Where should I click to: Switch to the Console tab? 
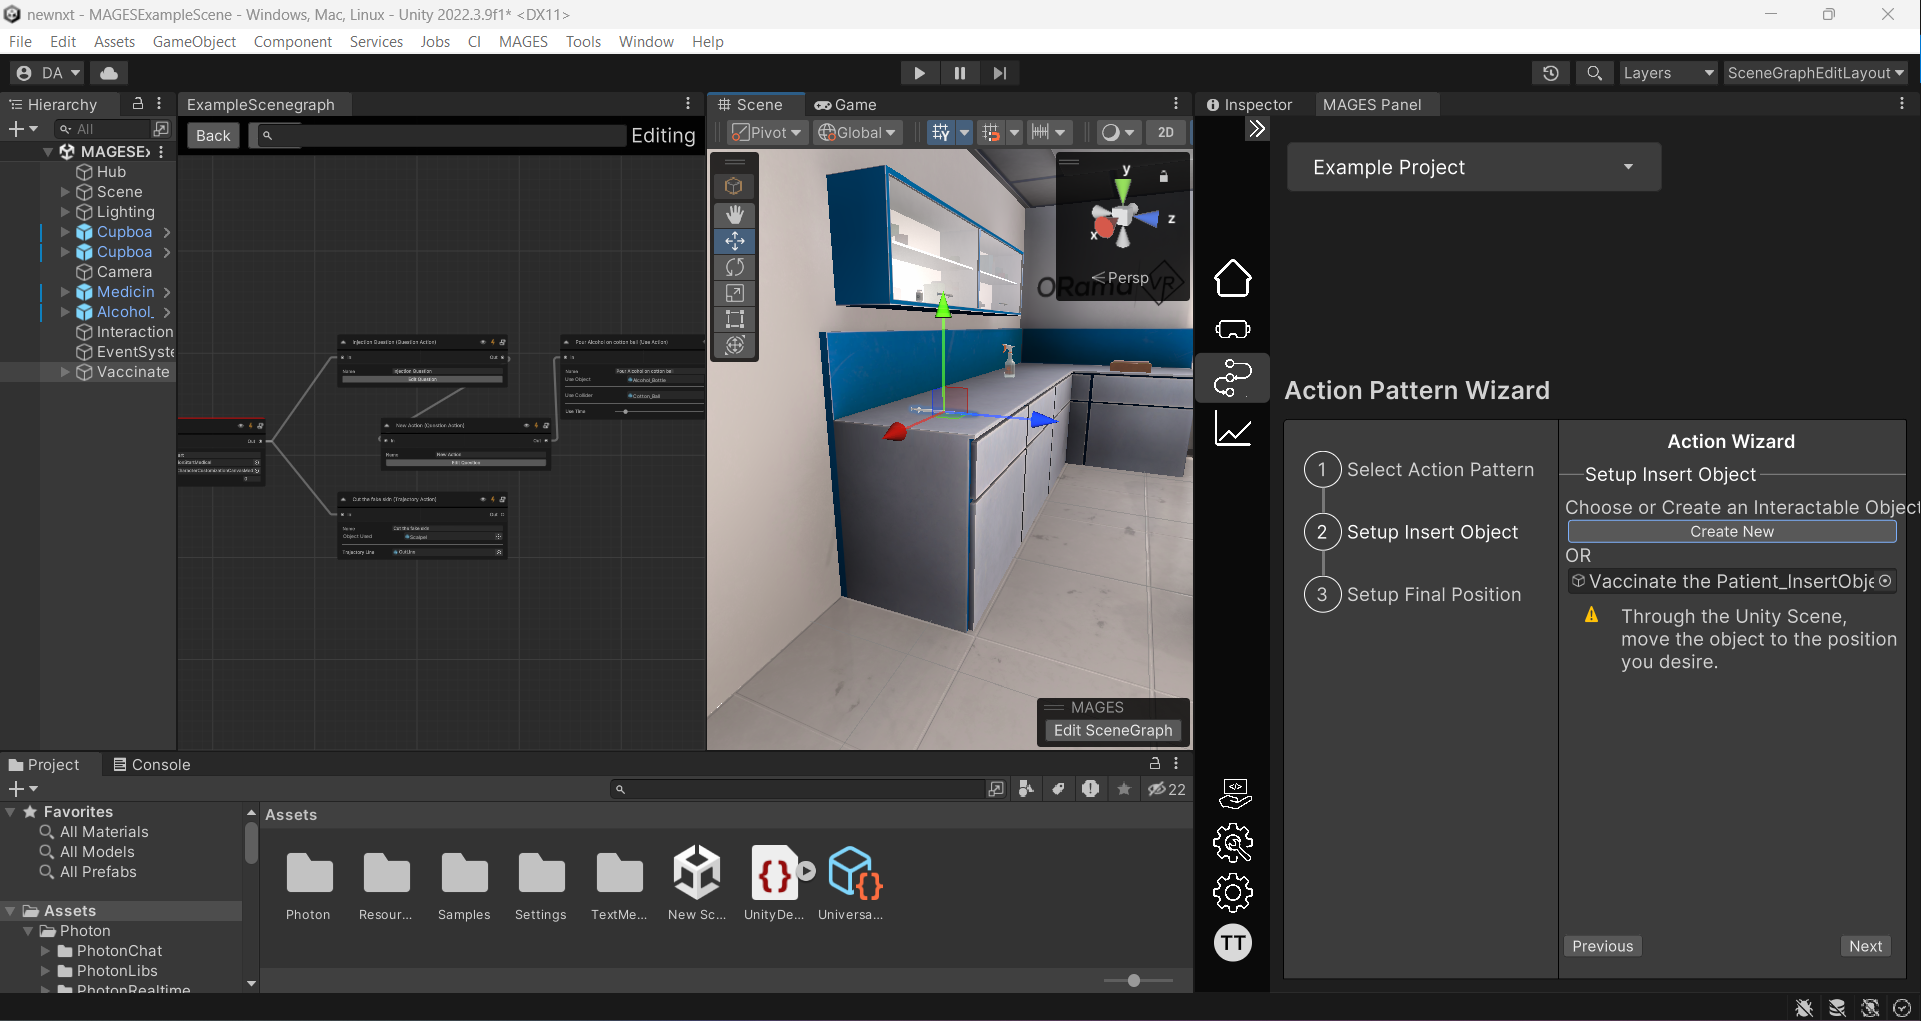tap(151, 764)
